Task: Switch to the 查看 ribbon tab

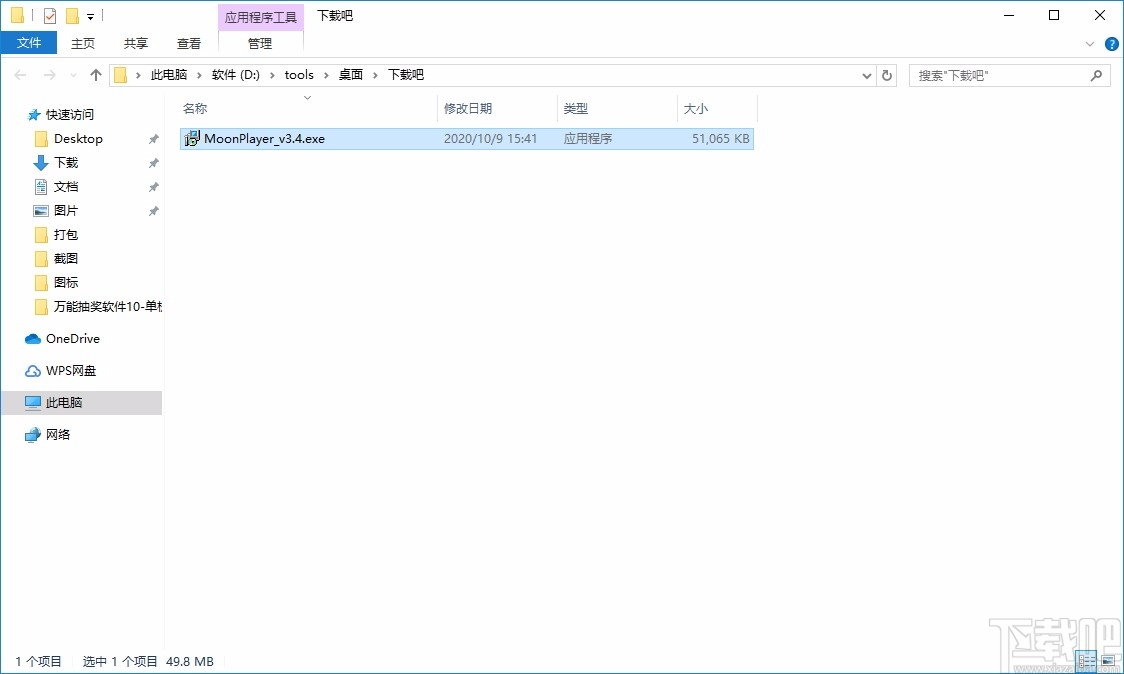Action: [189, 43]
